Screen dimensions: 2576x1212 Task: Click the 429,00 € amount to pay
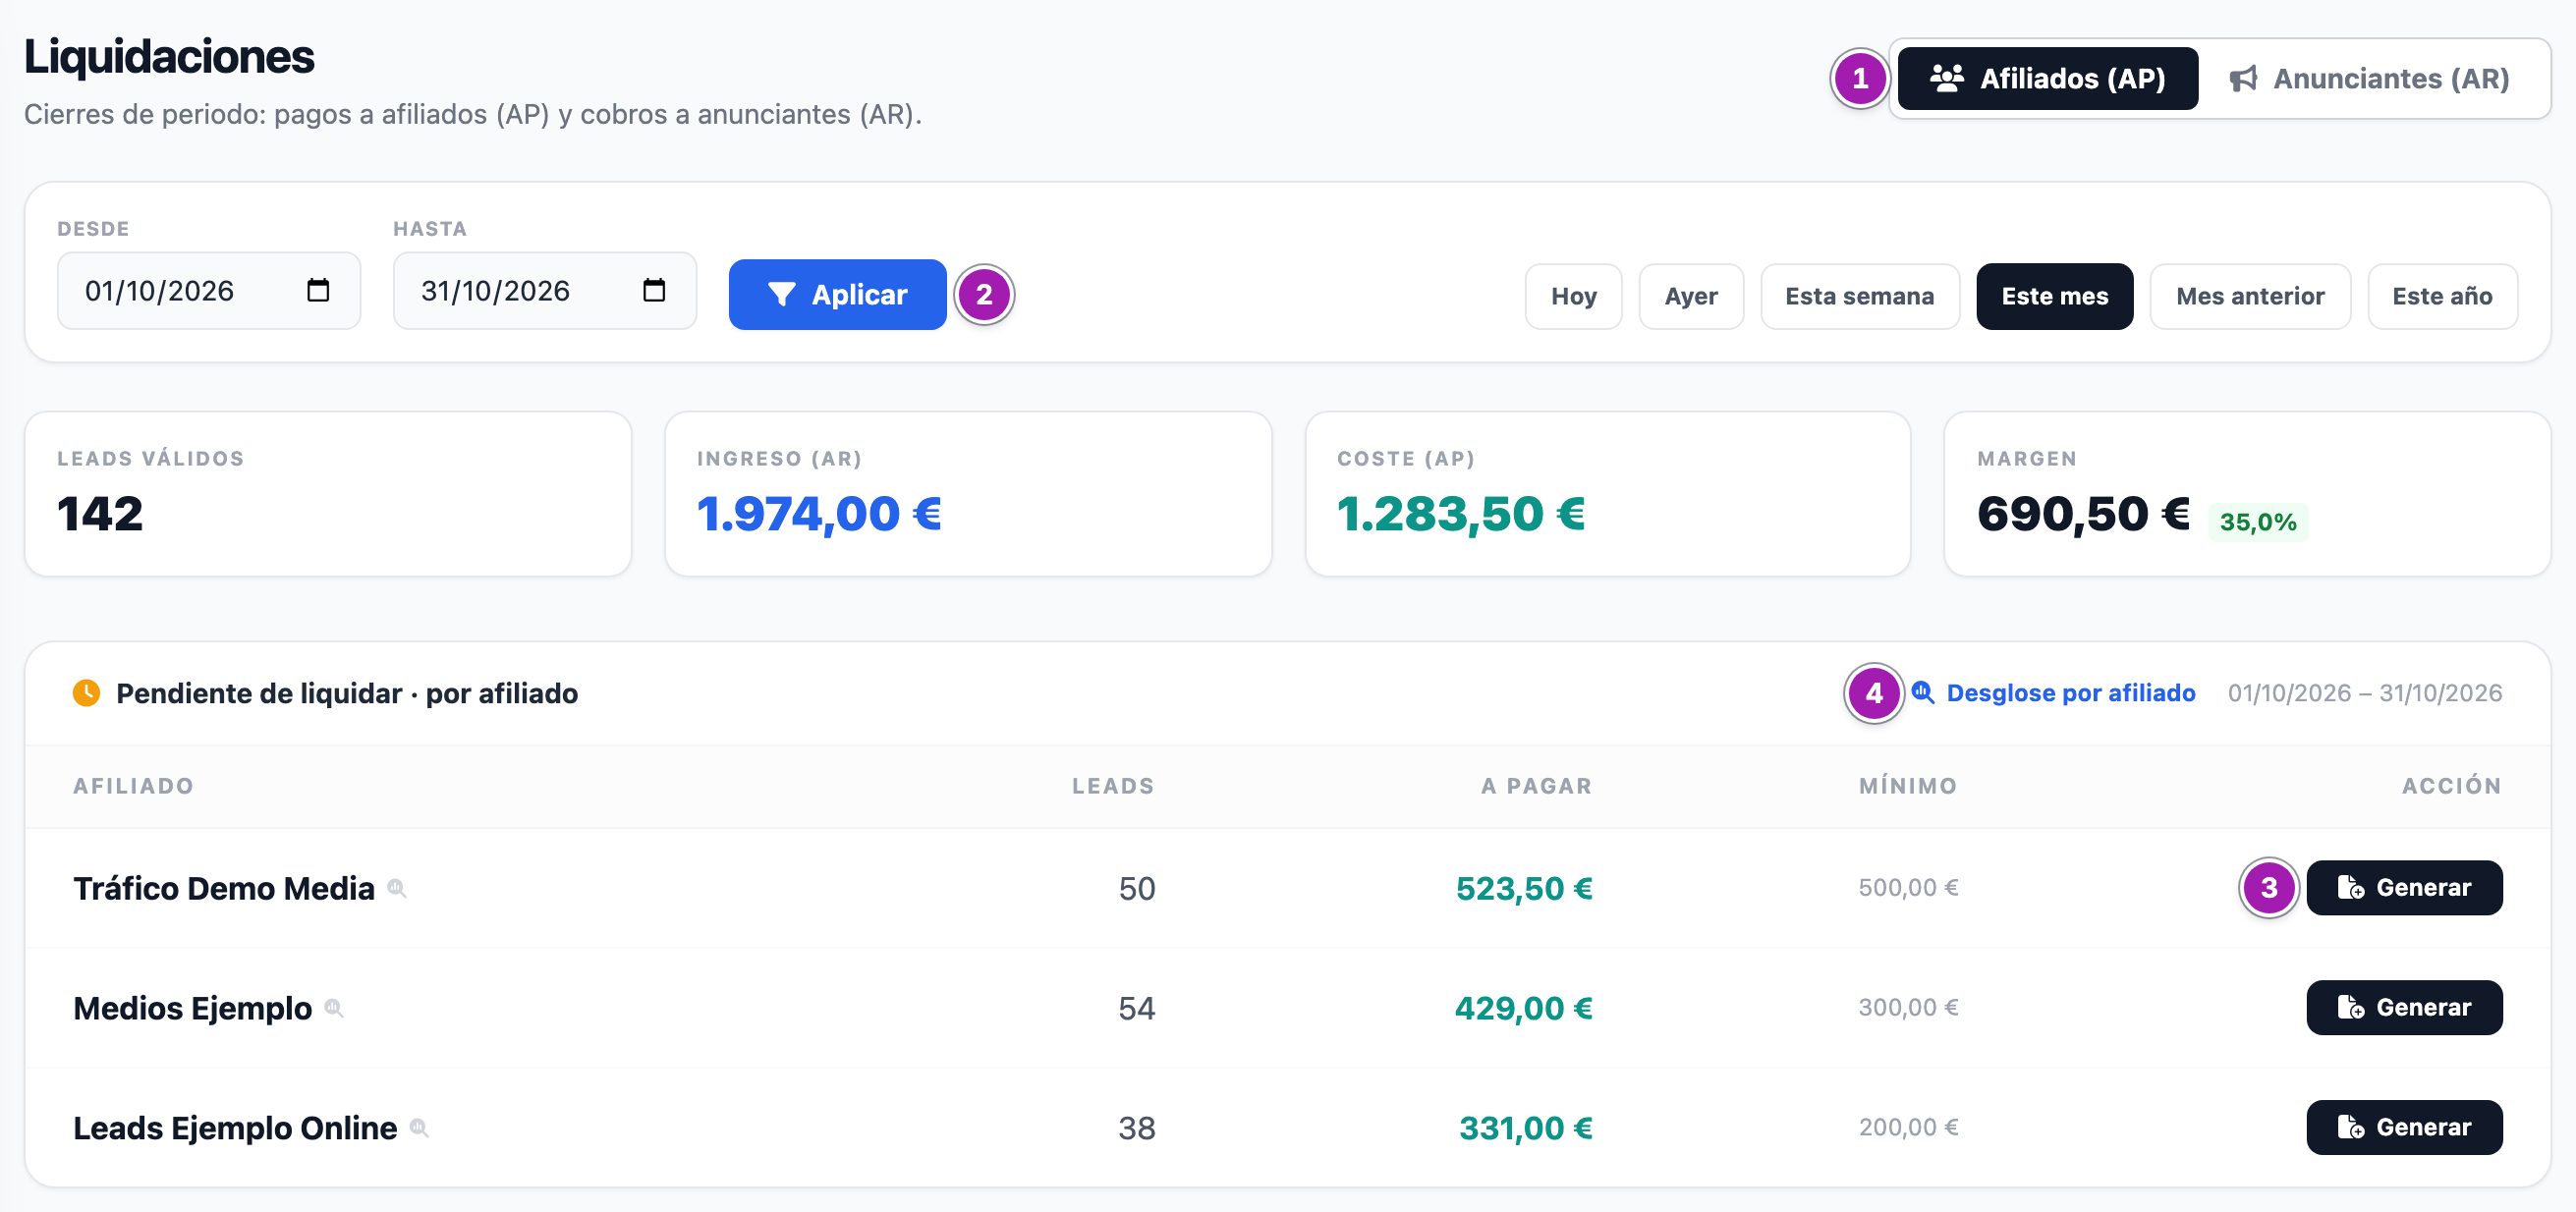click(1524, 1008)
